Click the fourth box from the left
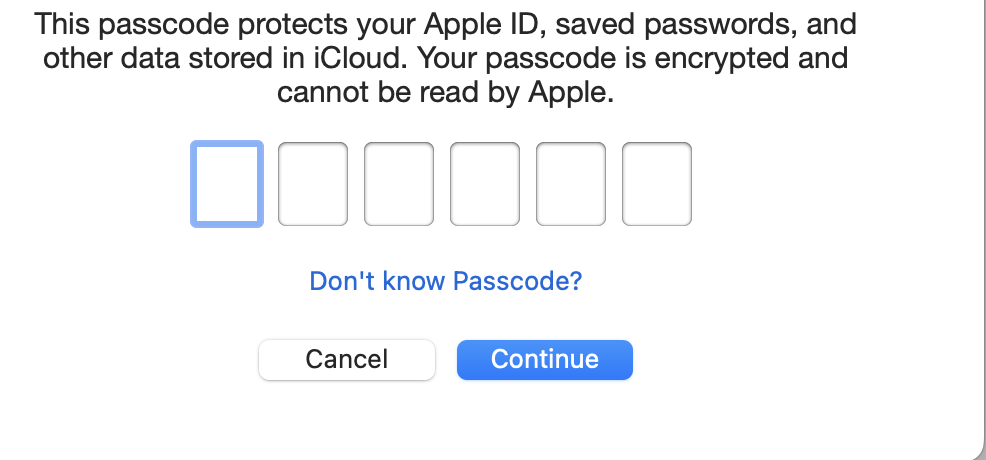 485,184
